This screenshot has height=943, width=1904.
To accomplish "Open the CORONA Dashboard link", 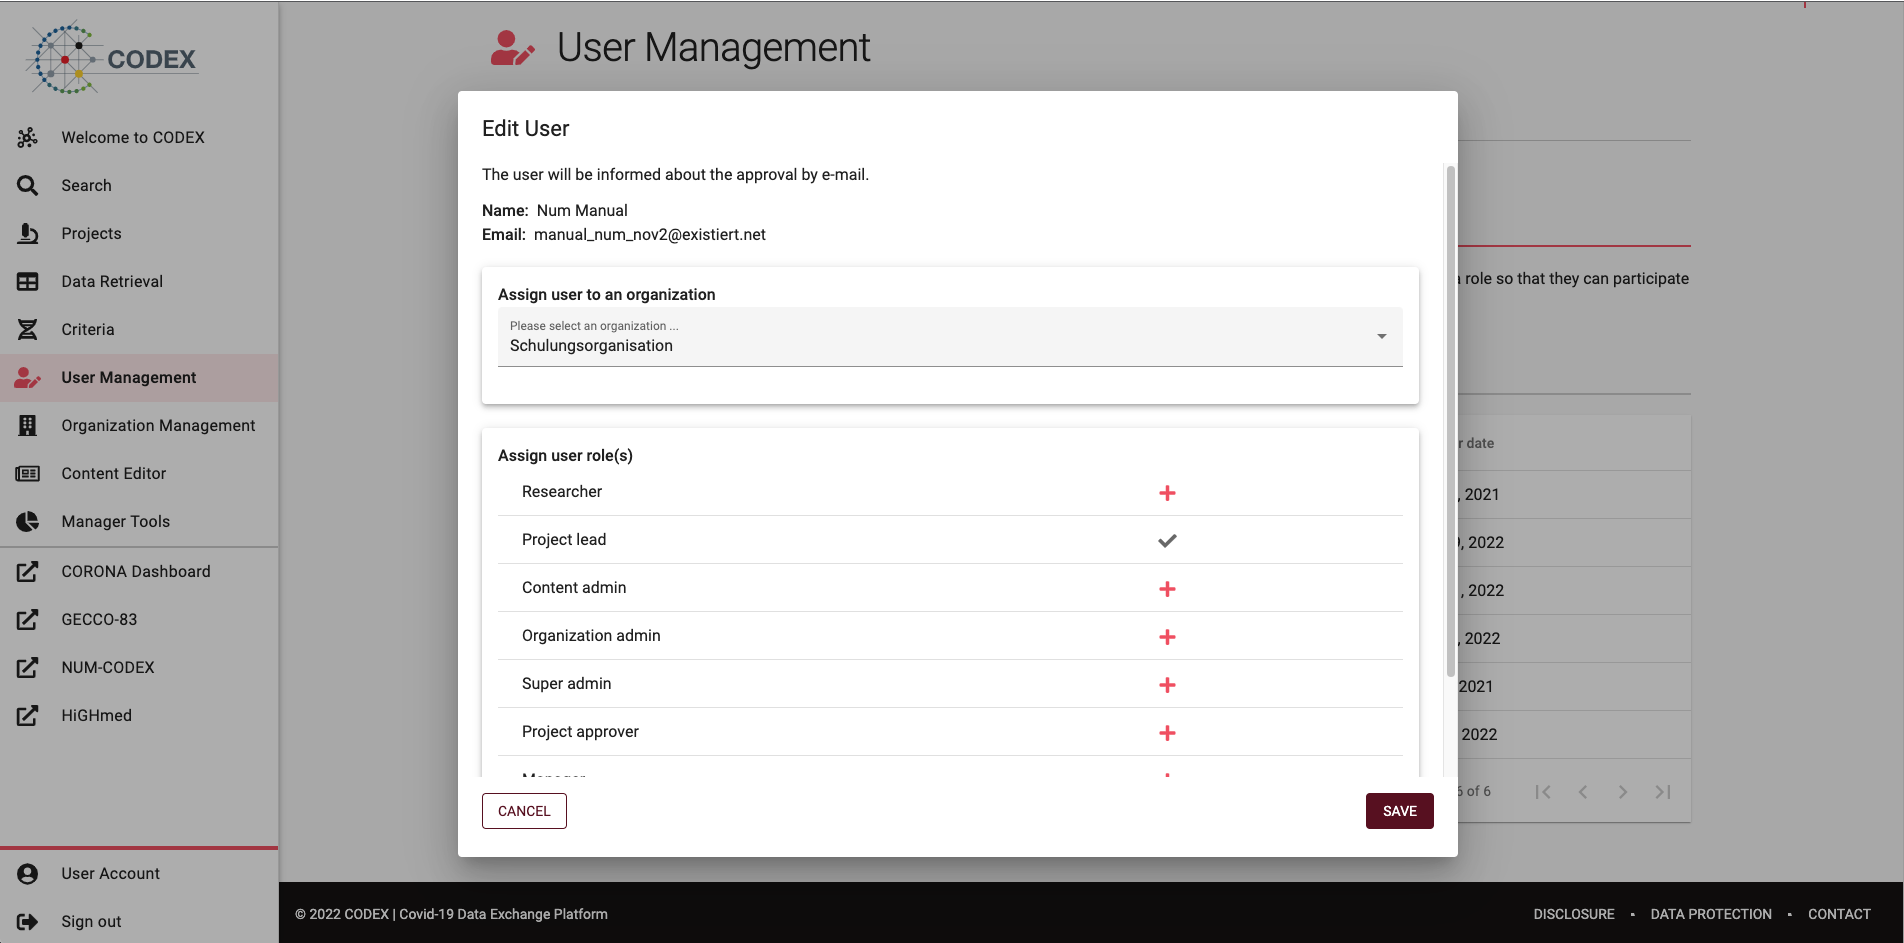I will pos(139,572).
